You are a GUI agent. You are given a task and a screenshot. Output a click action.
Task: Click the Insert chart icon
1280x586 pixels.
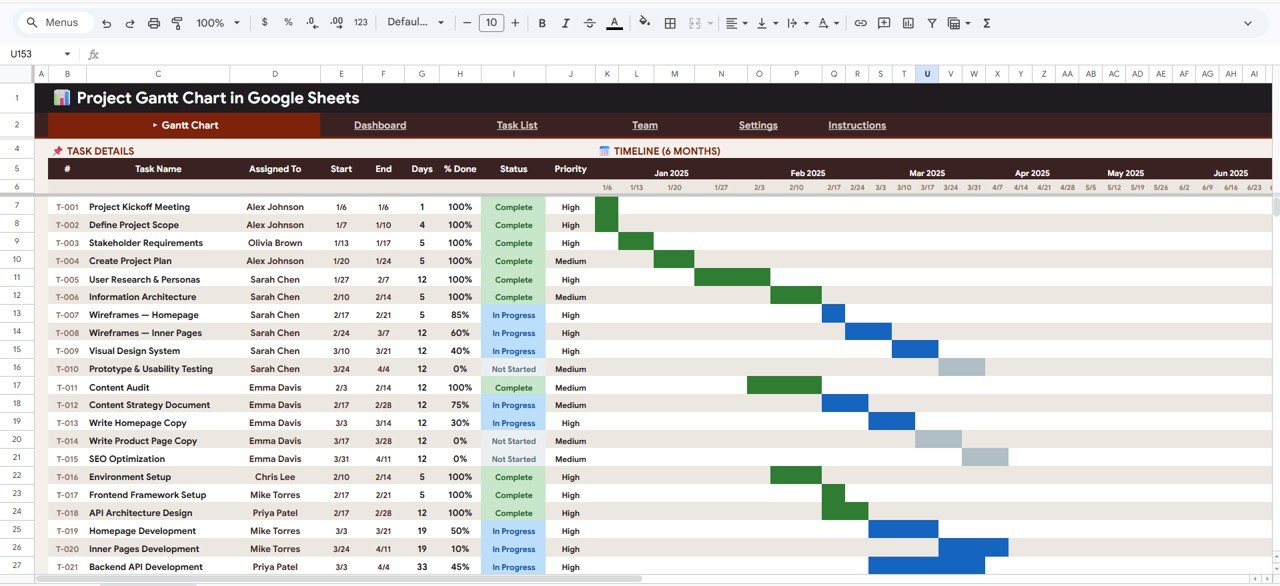click(x=907, y=22)
